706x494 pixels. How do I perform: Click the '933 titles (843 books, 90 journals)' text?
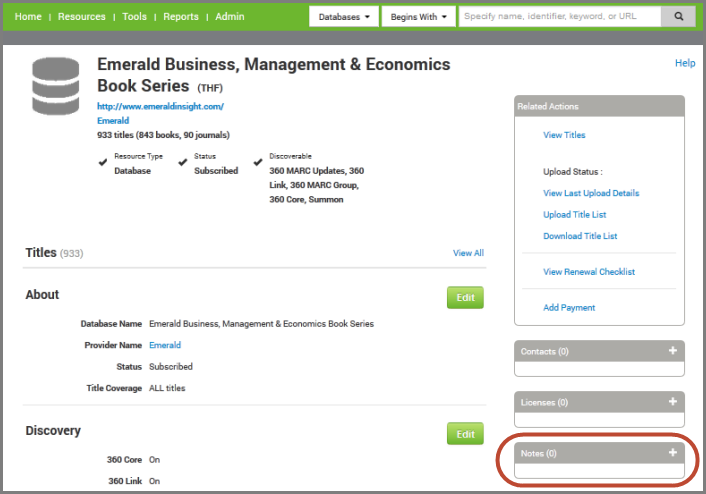click(163, 135)
